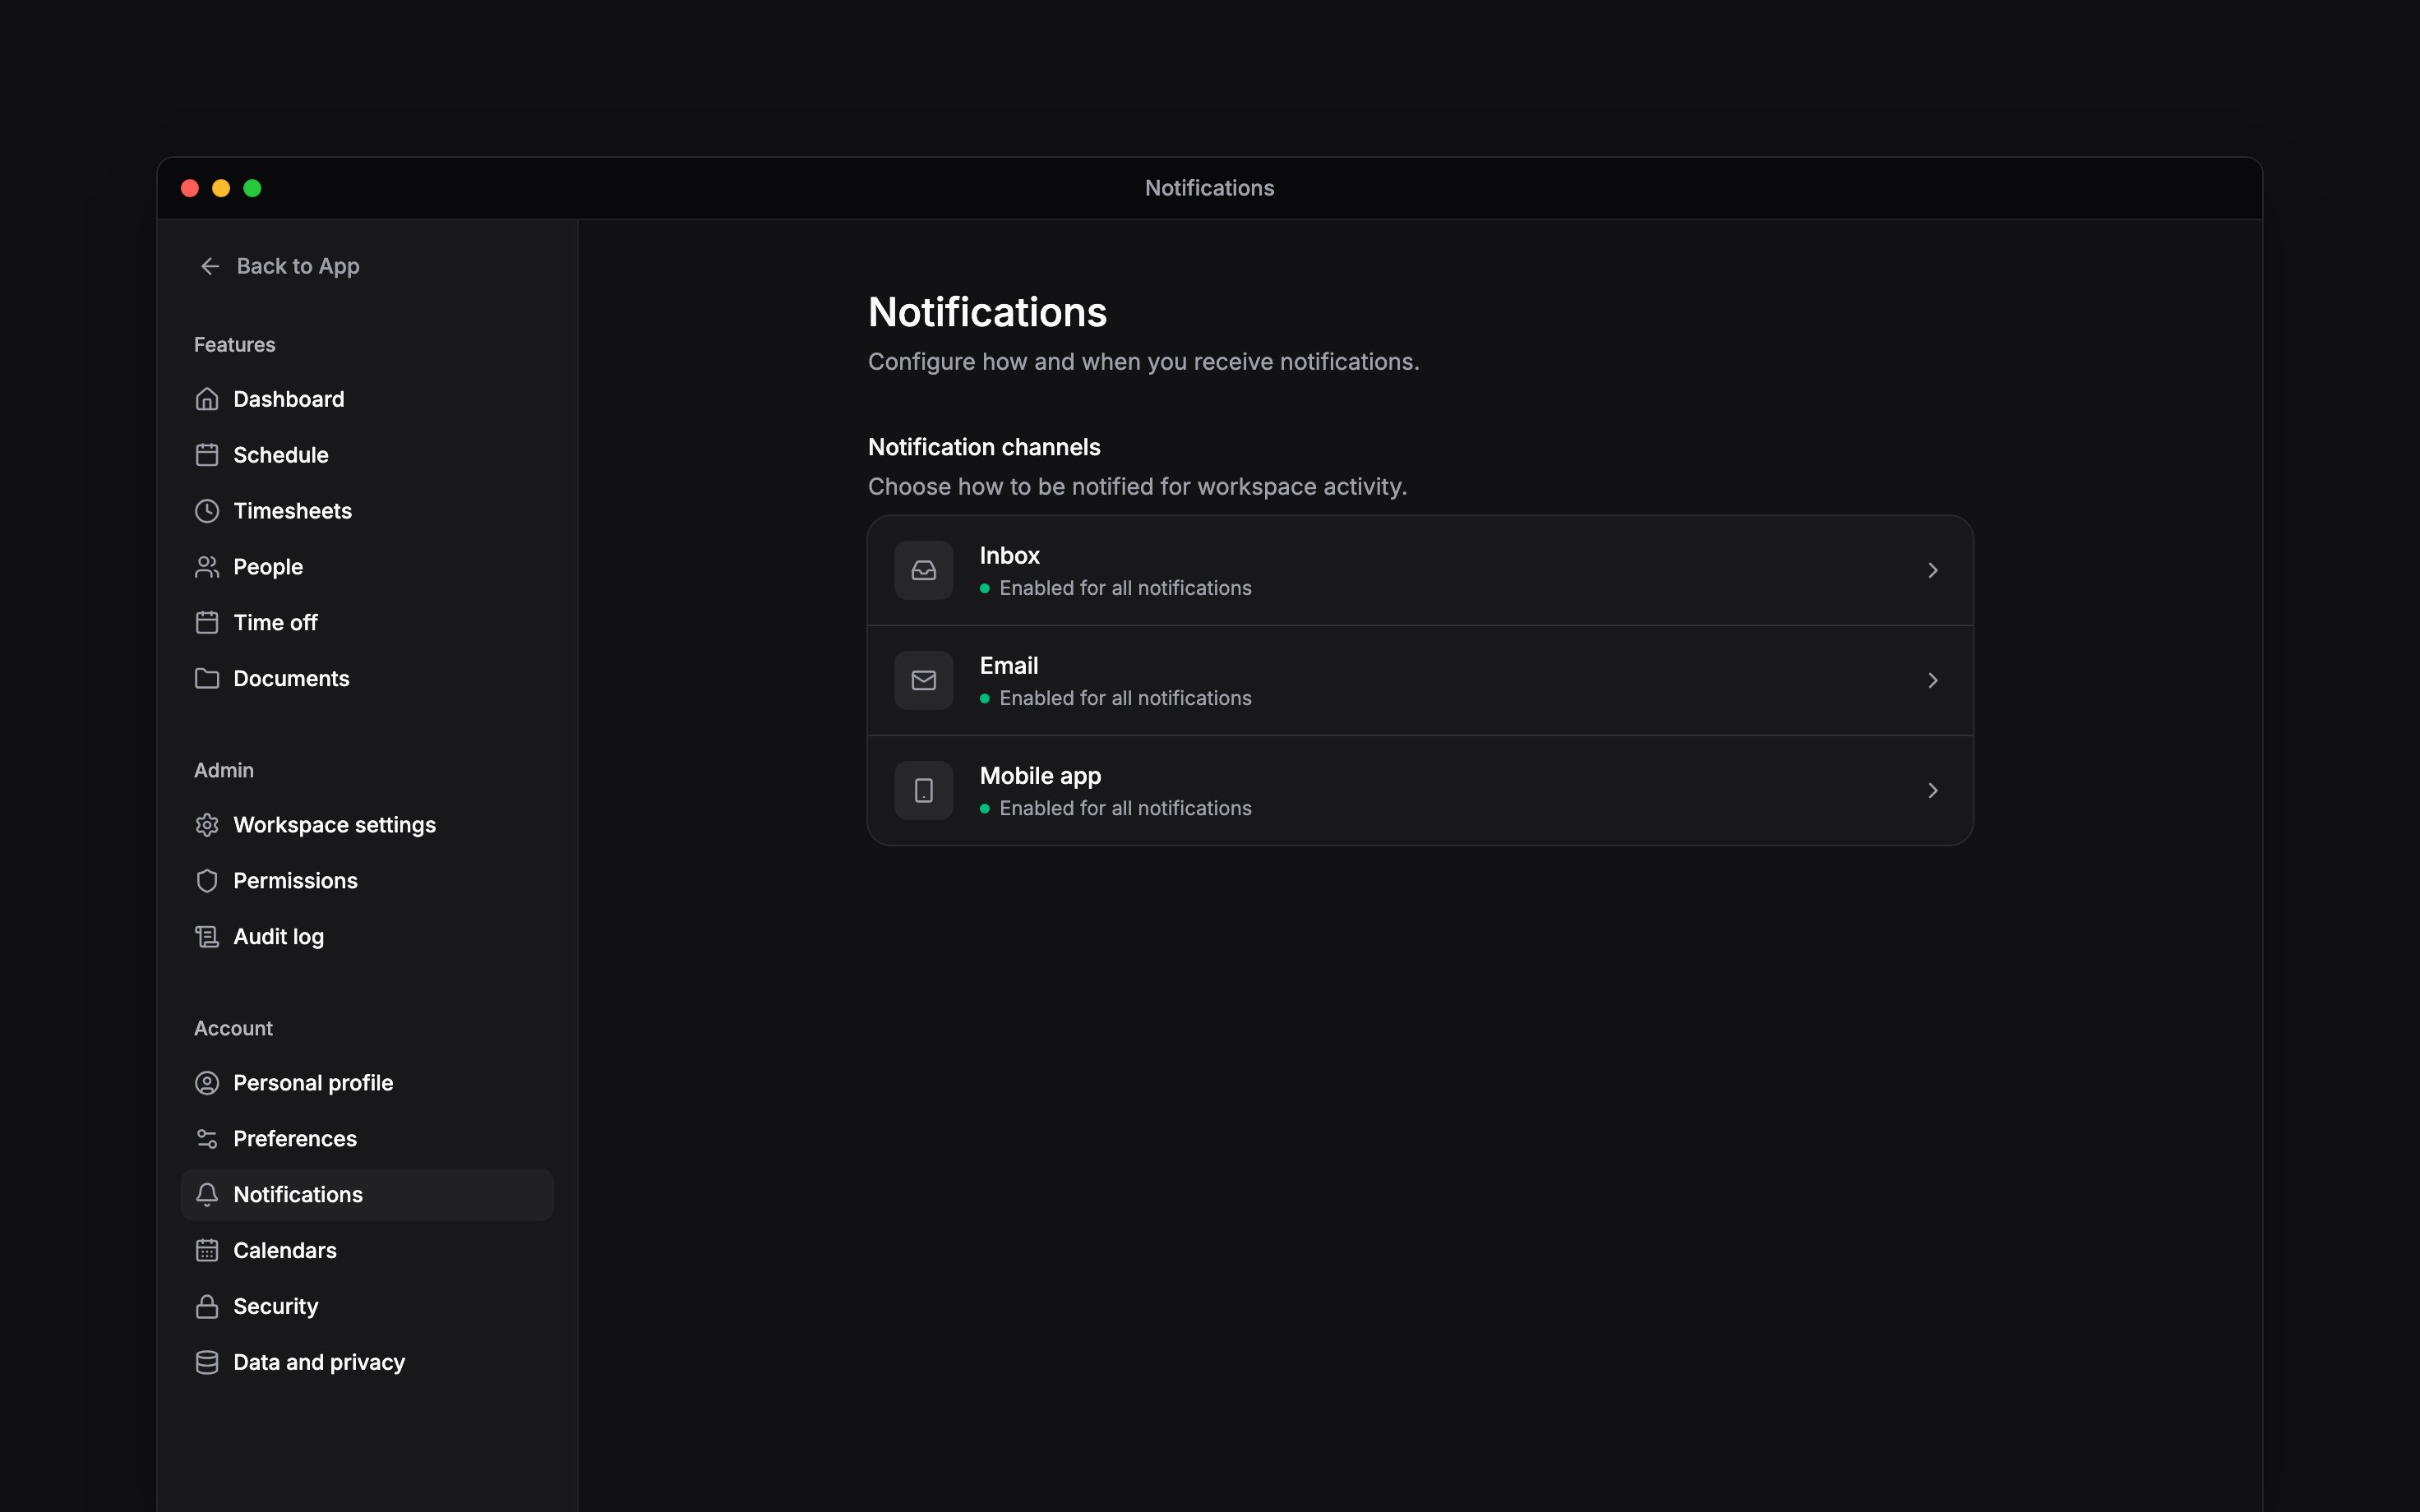The image size is (2420, 1512).
Task: Go to Timesheets in sidebar
Action: coord(367,511)
